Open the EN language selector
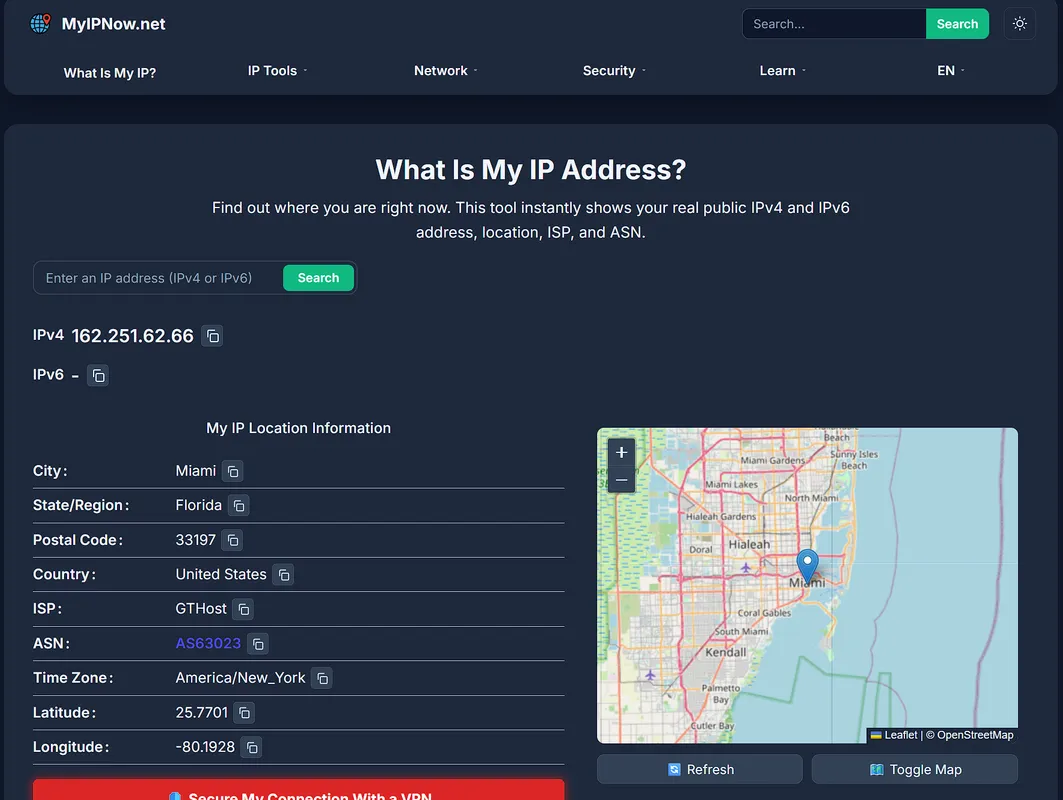Image resolution: width=1063 pixels, height=800 pixels. click(950, 71)
